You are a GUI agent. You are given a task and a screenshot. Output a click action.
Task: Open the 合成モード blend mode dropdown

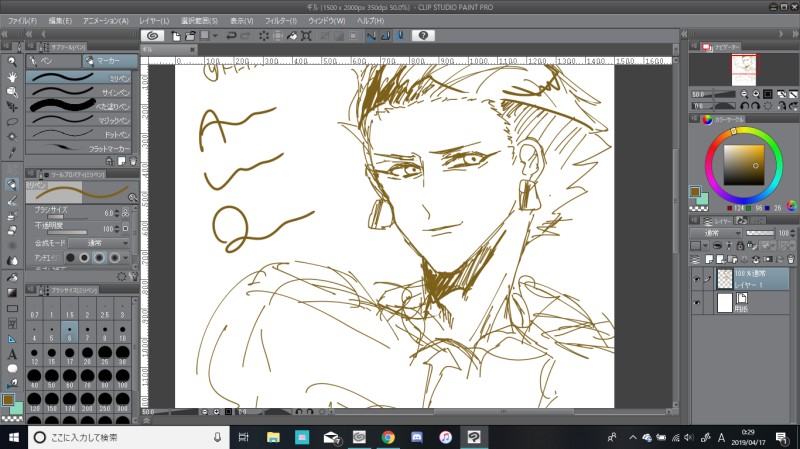(x=99, y=243)
